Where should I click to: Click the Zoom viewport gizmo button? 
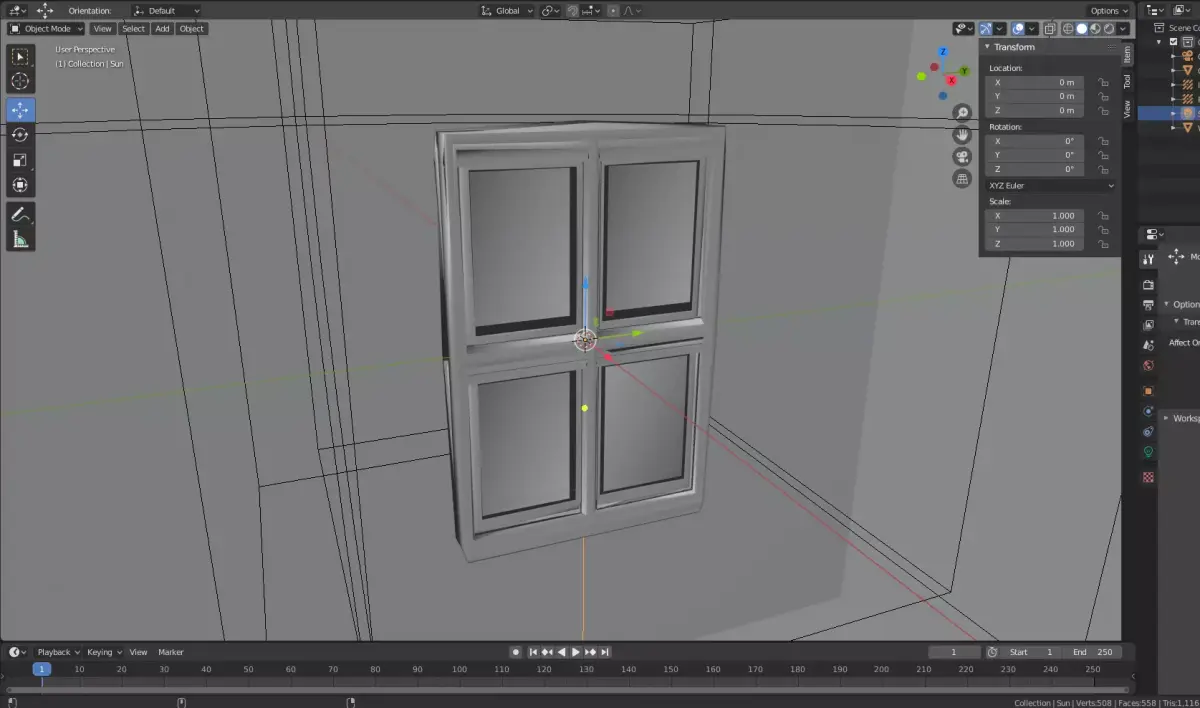pos(962,113)
